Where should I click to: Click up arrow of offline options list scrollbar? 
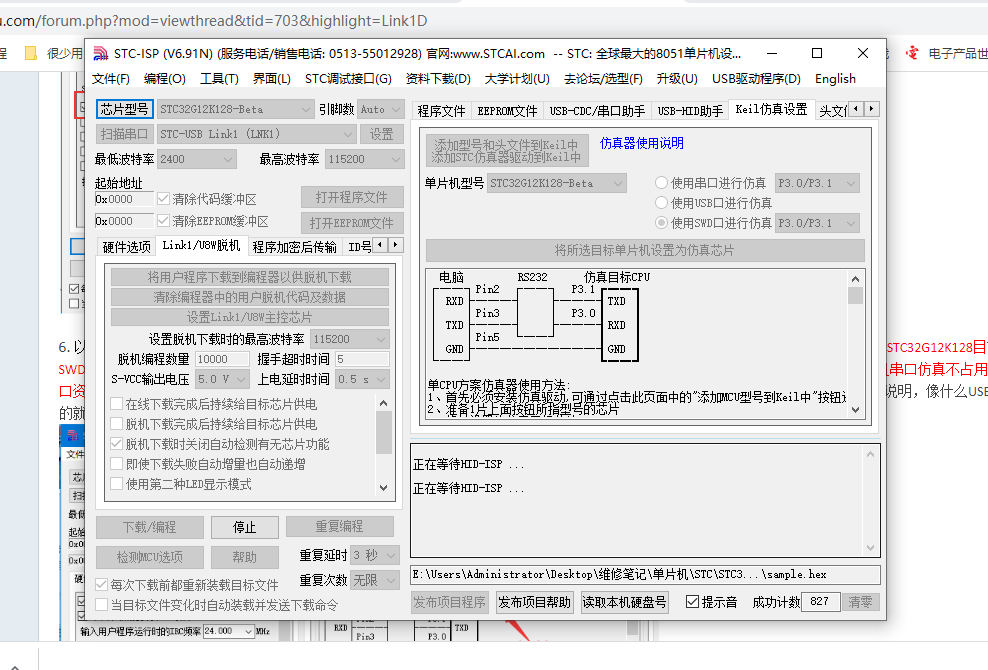pyautogui.click(x=384, y=403)
